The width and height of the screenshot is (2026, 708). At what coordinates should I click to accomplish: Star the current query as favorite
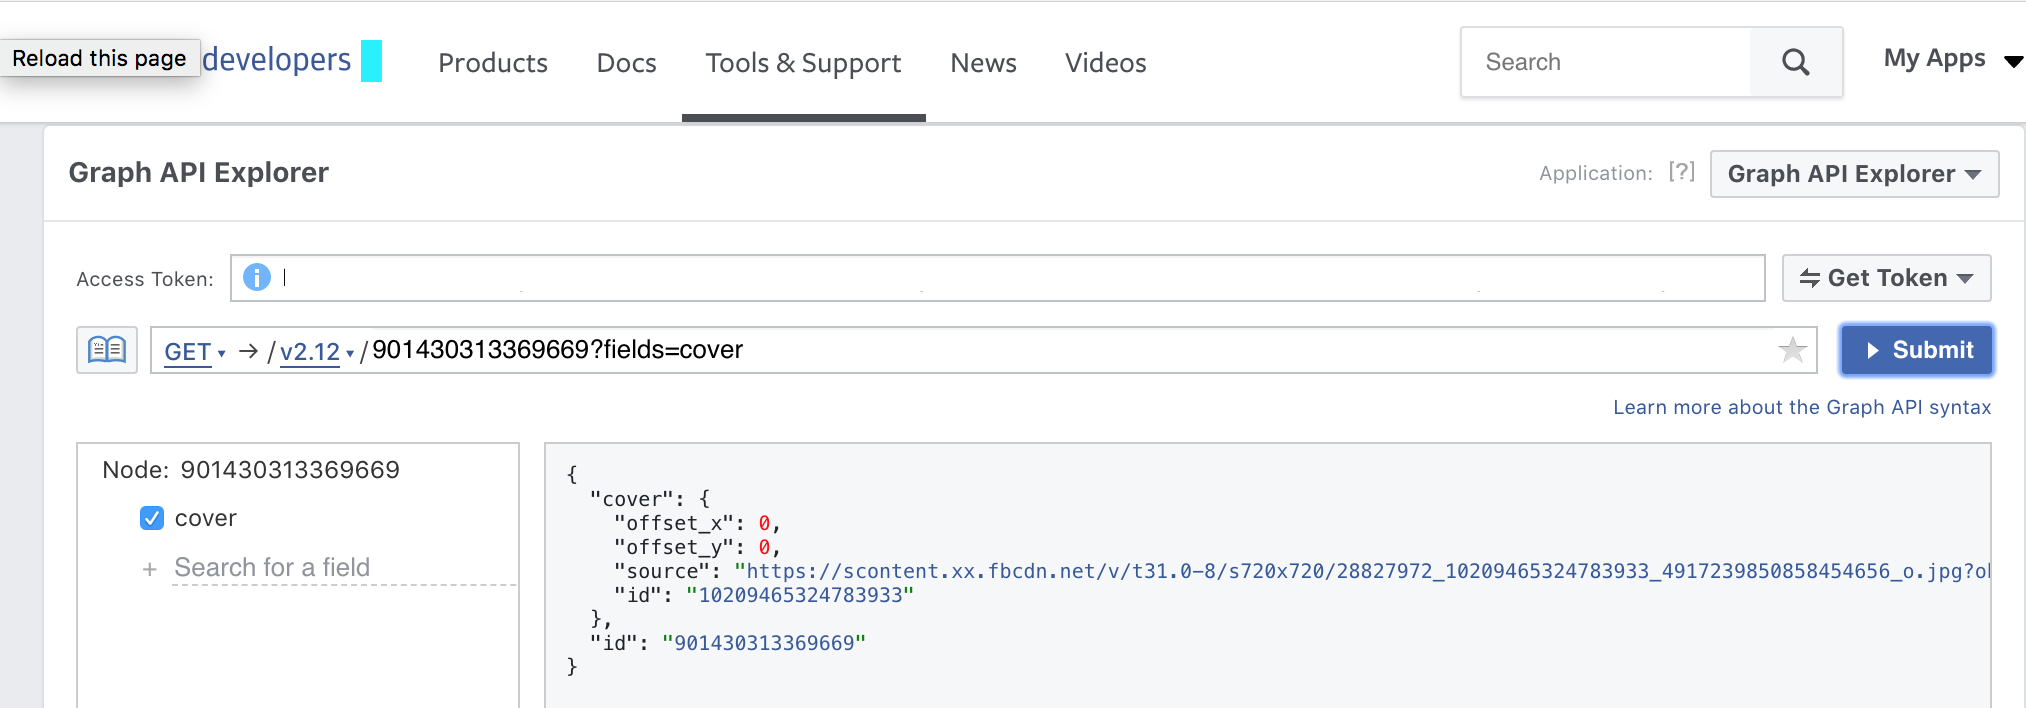pyautogui.click(x=1792, y=350)
